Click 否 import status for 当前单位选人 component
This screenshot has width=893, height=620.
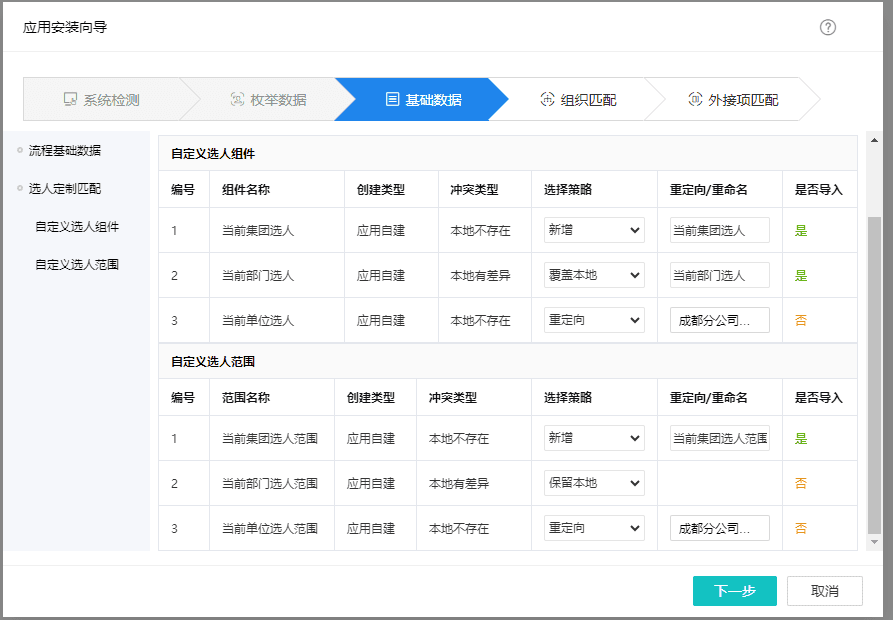(801, 321)
